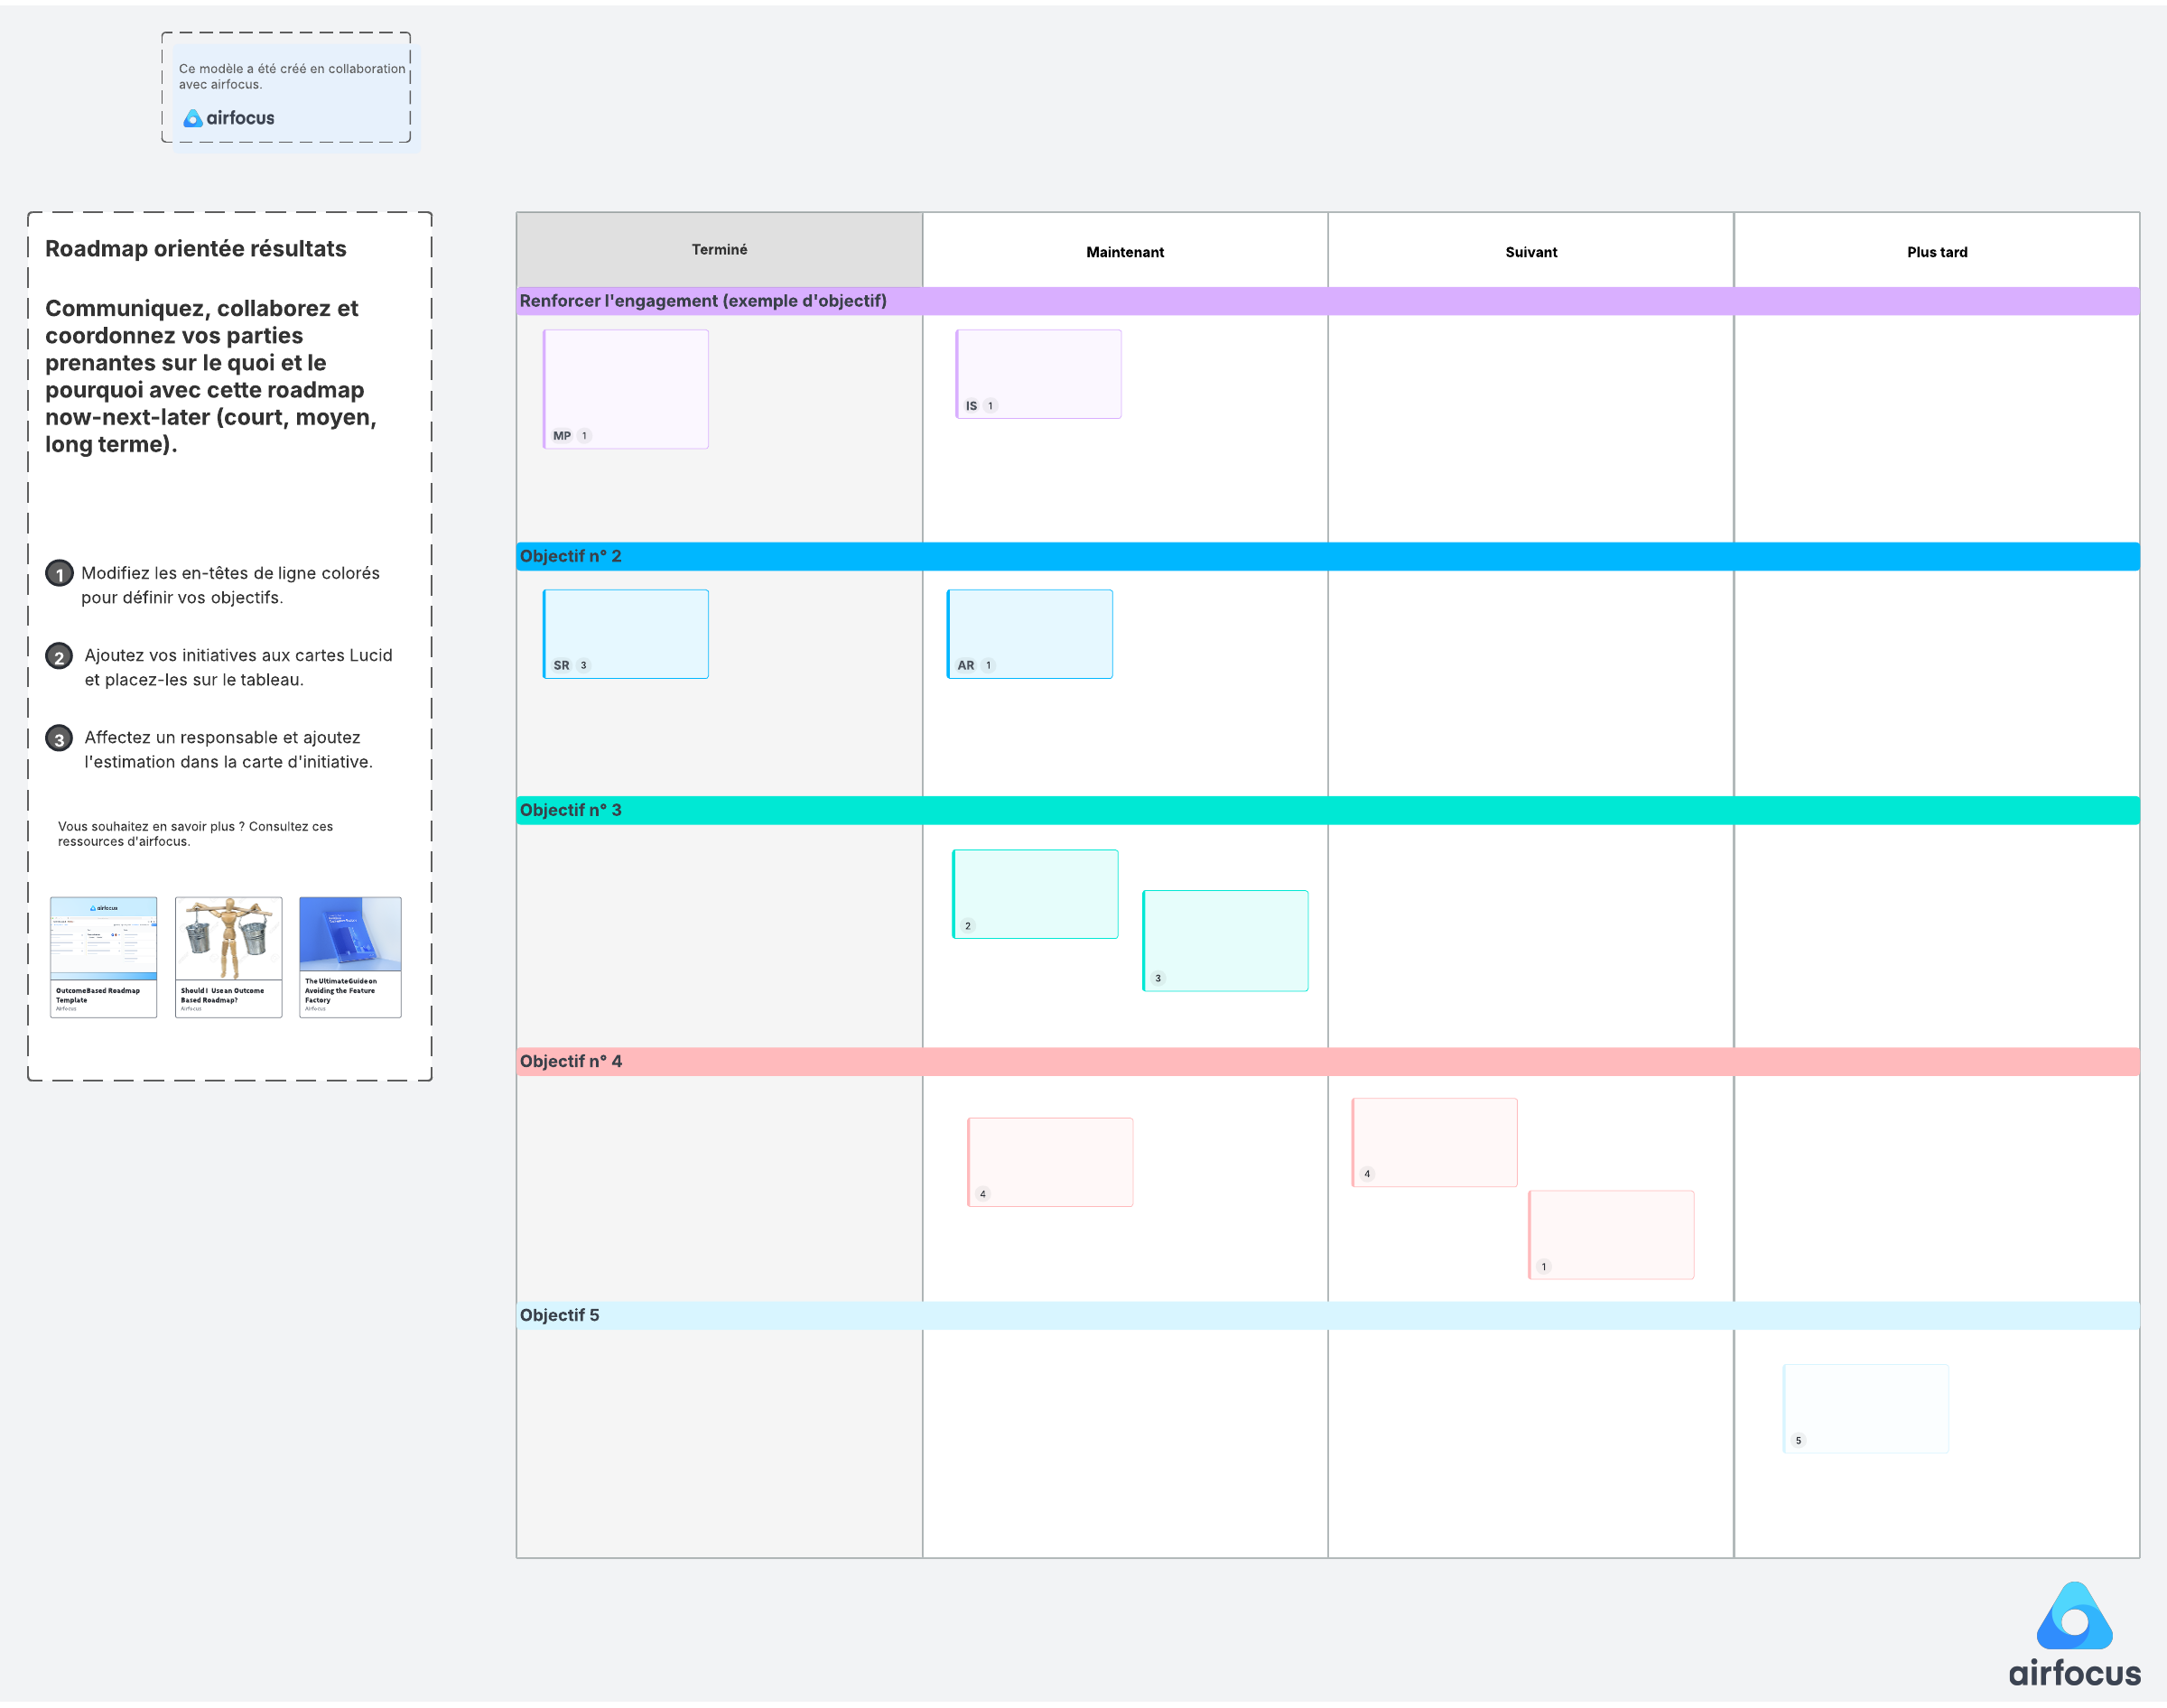The width and height of the screenshot is (2167, 1708).
Task: Open the Outcome Based Roadmap Template thumbnail
Action: tap(103, 956)
